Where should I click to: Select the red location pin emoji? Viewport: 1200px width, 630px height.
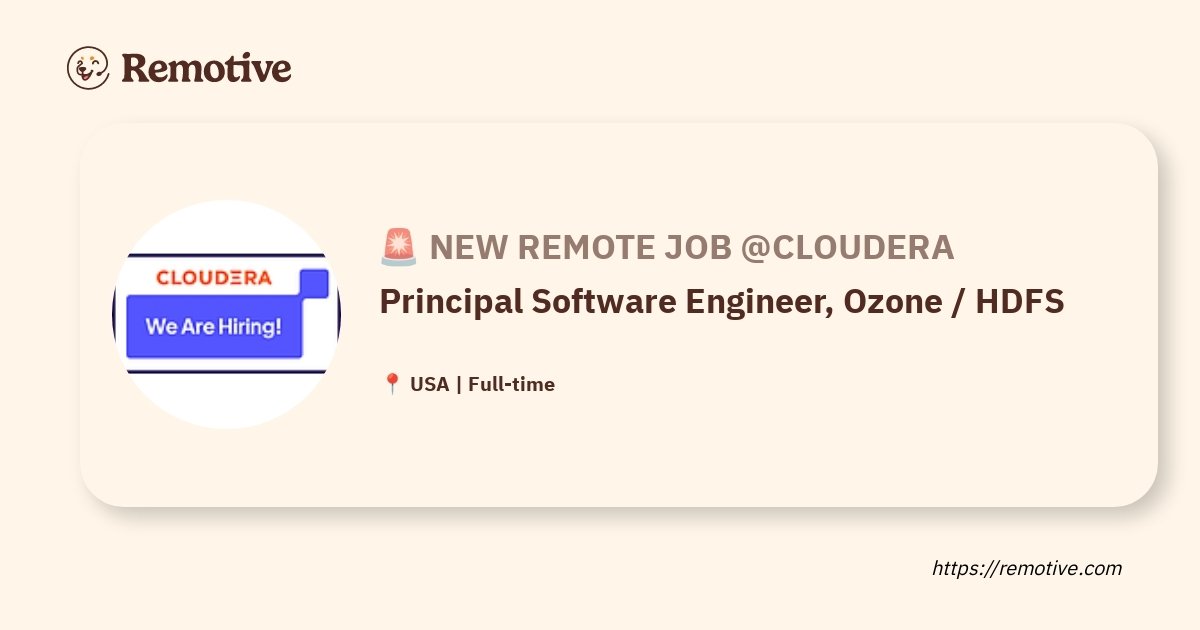[x=392, y=384]
